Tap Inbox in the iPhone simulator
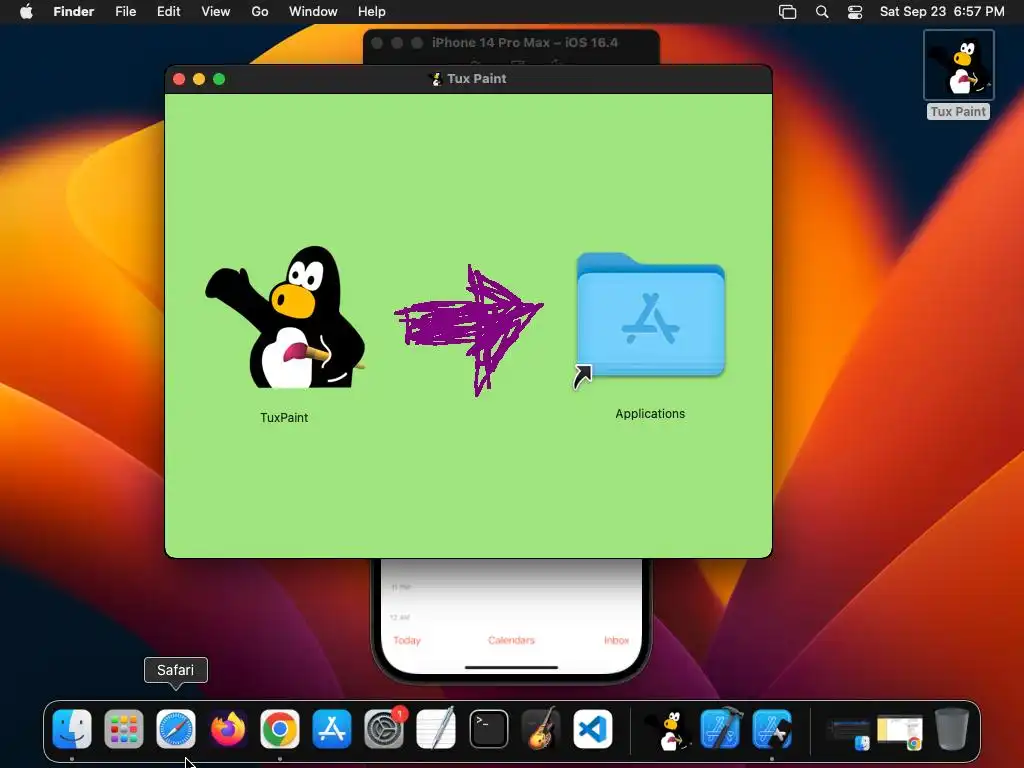Viewport: 1024px width, 768px height. pyautogui.click(x=616, y=640)
